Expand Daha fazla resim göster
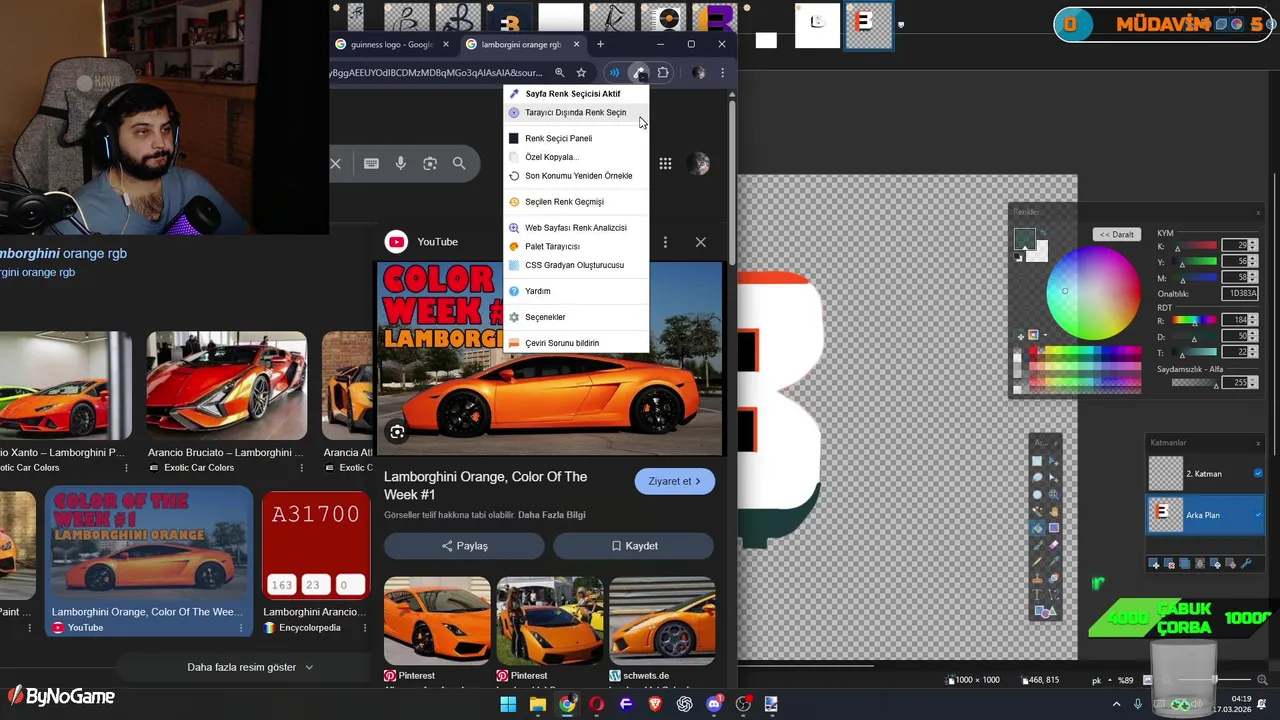Viewport: 1280px width, 720px height. (250, 667)
